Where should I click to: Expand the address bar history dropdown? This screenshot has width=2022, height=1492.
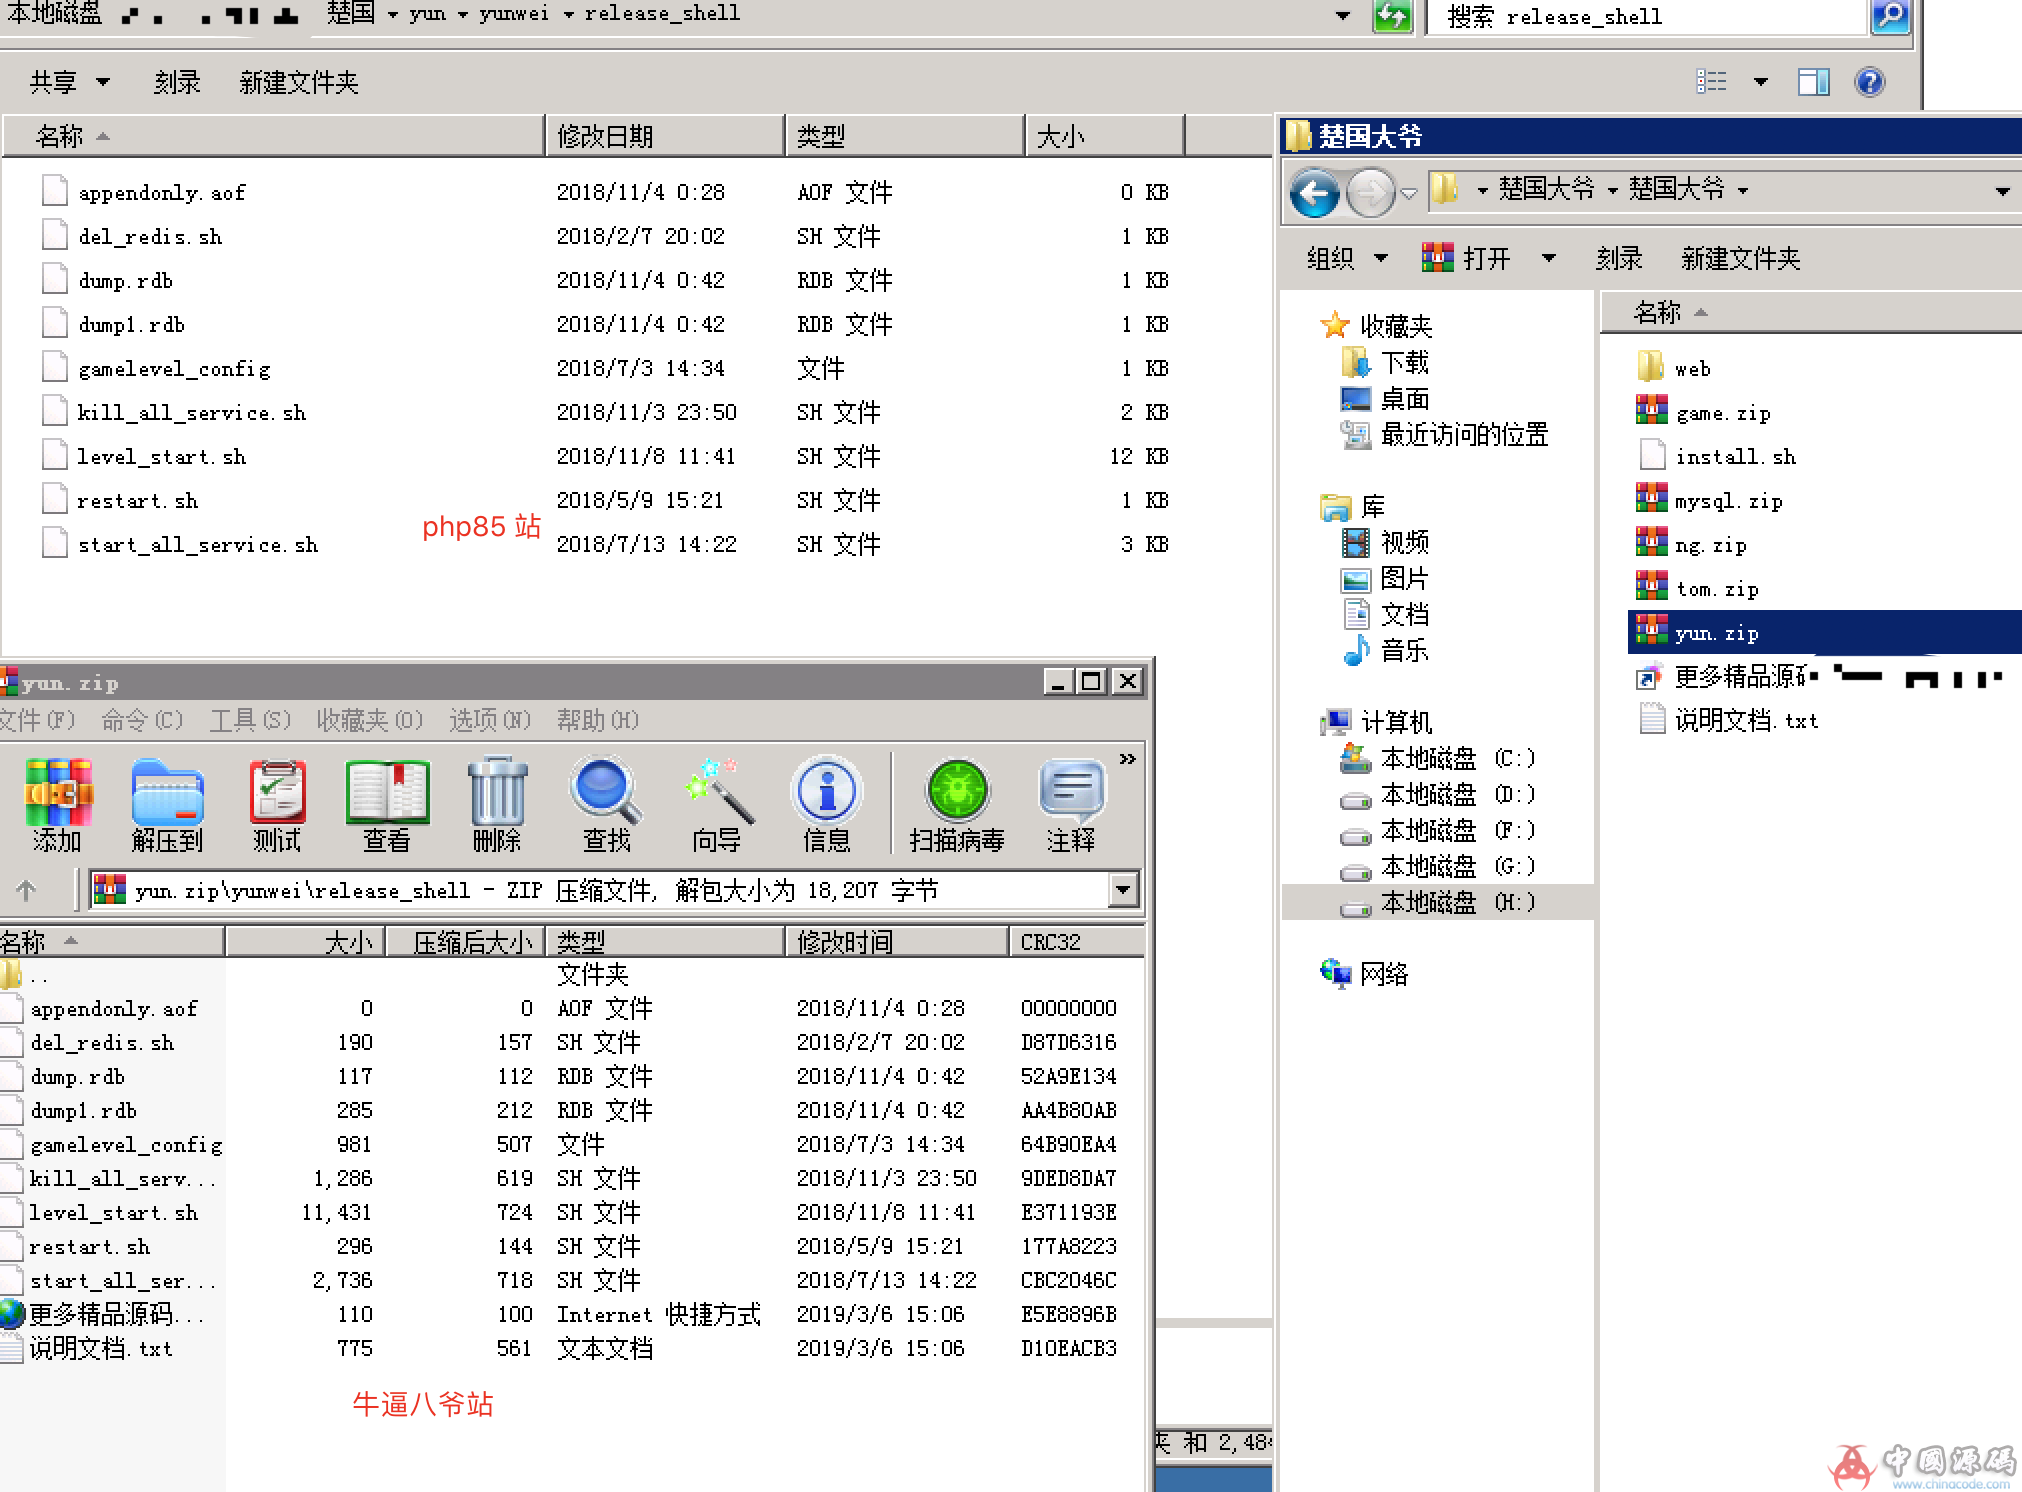click(1343, 15)
